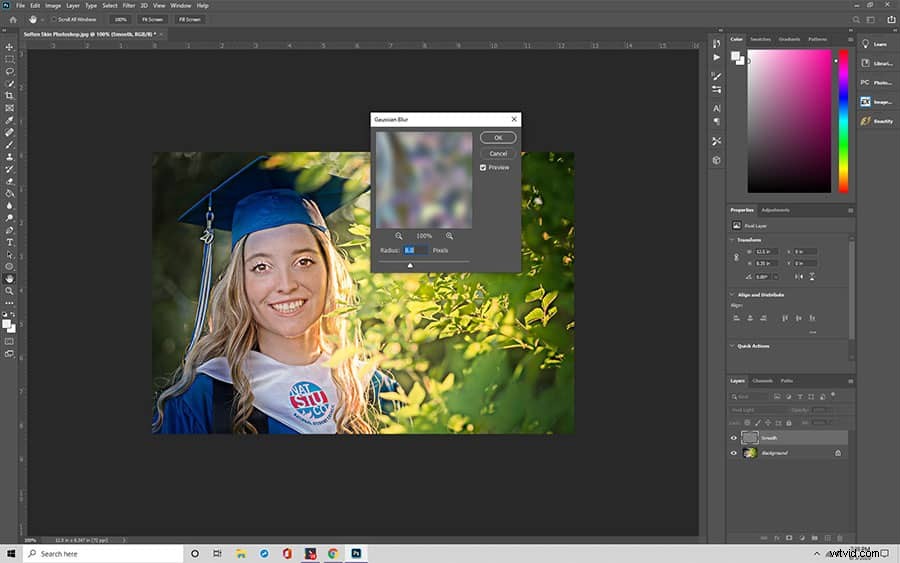Select the Path Selection tool
This screenshot has height=563, width=900.
pos(9,254)
